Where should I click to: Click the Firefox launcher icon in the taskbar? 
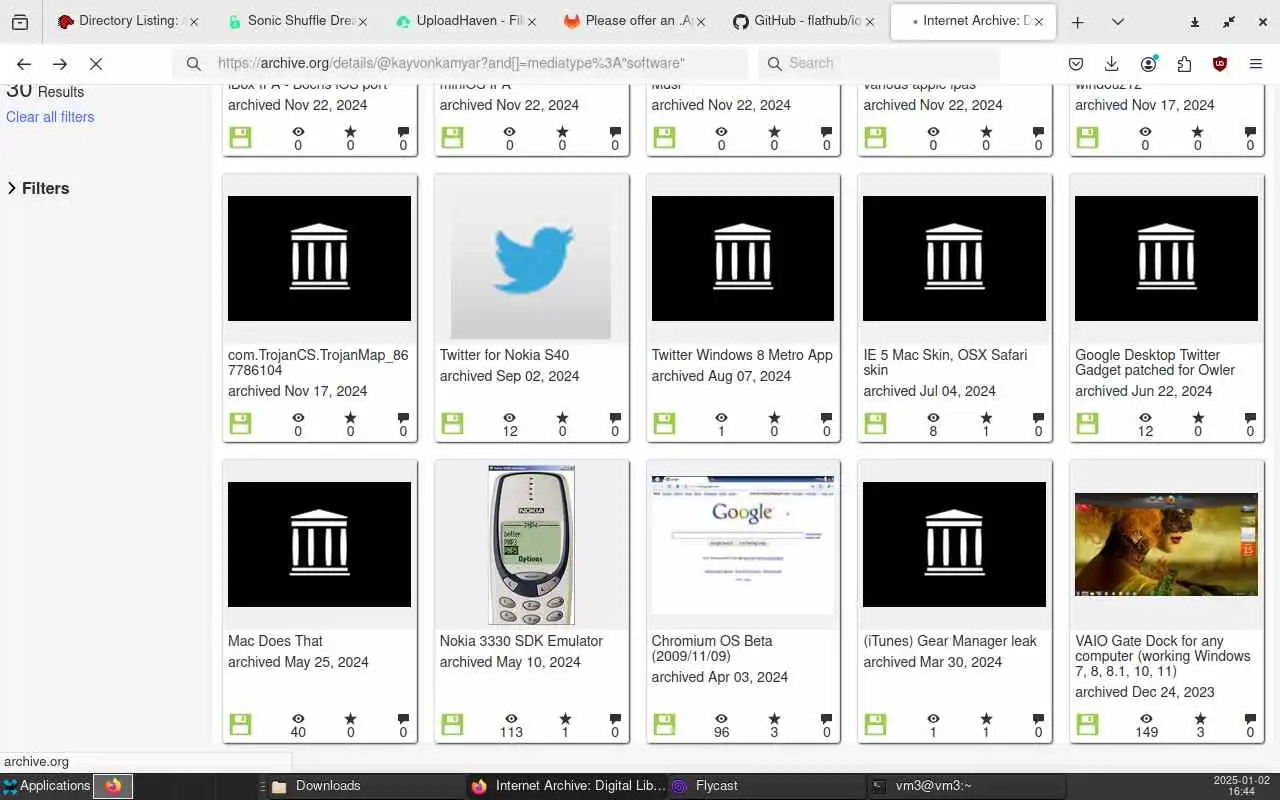coord(113,786)
